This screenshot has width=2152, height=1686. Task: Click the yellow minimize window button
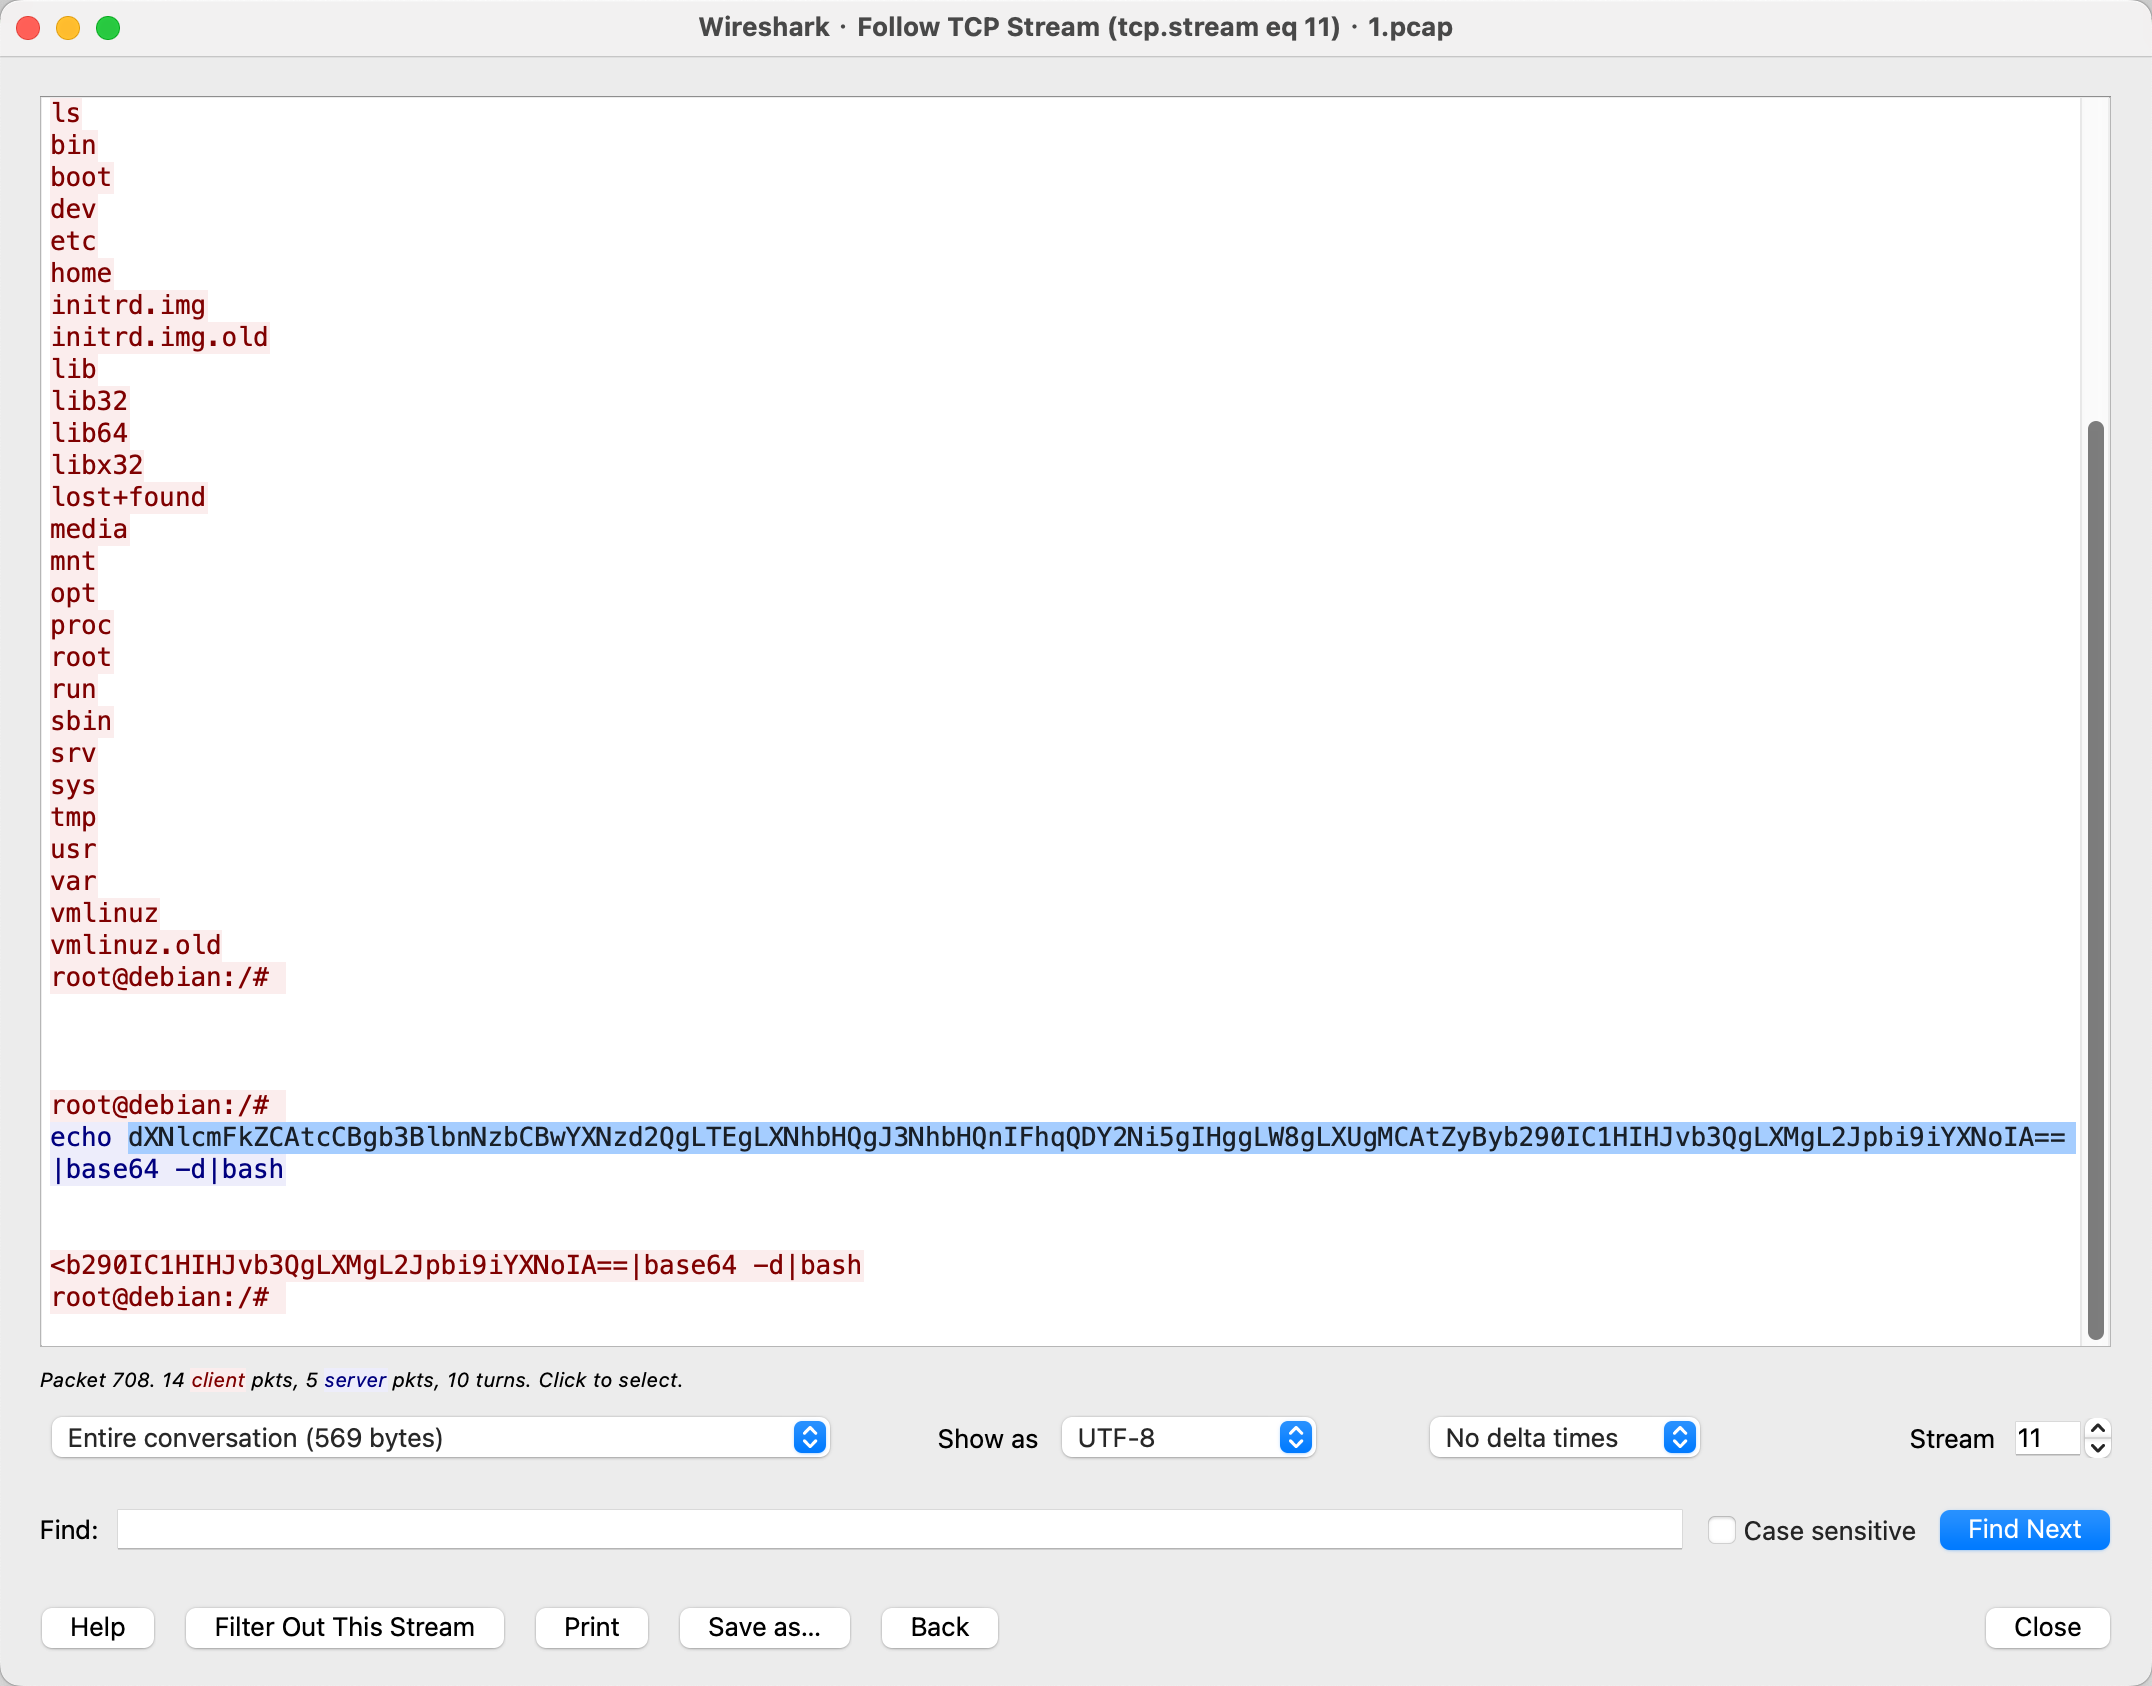pyautogui.click(x=68, y=28)
